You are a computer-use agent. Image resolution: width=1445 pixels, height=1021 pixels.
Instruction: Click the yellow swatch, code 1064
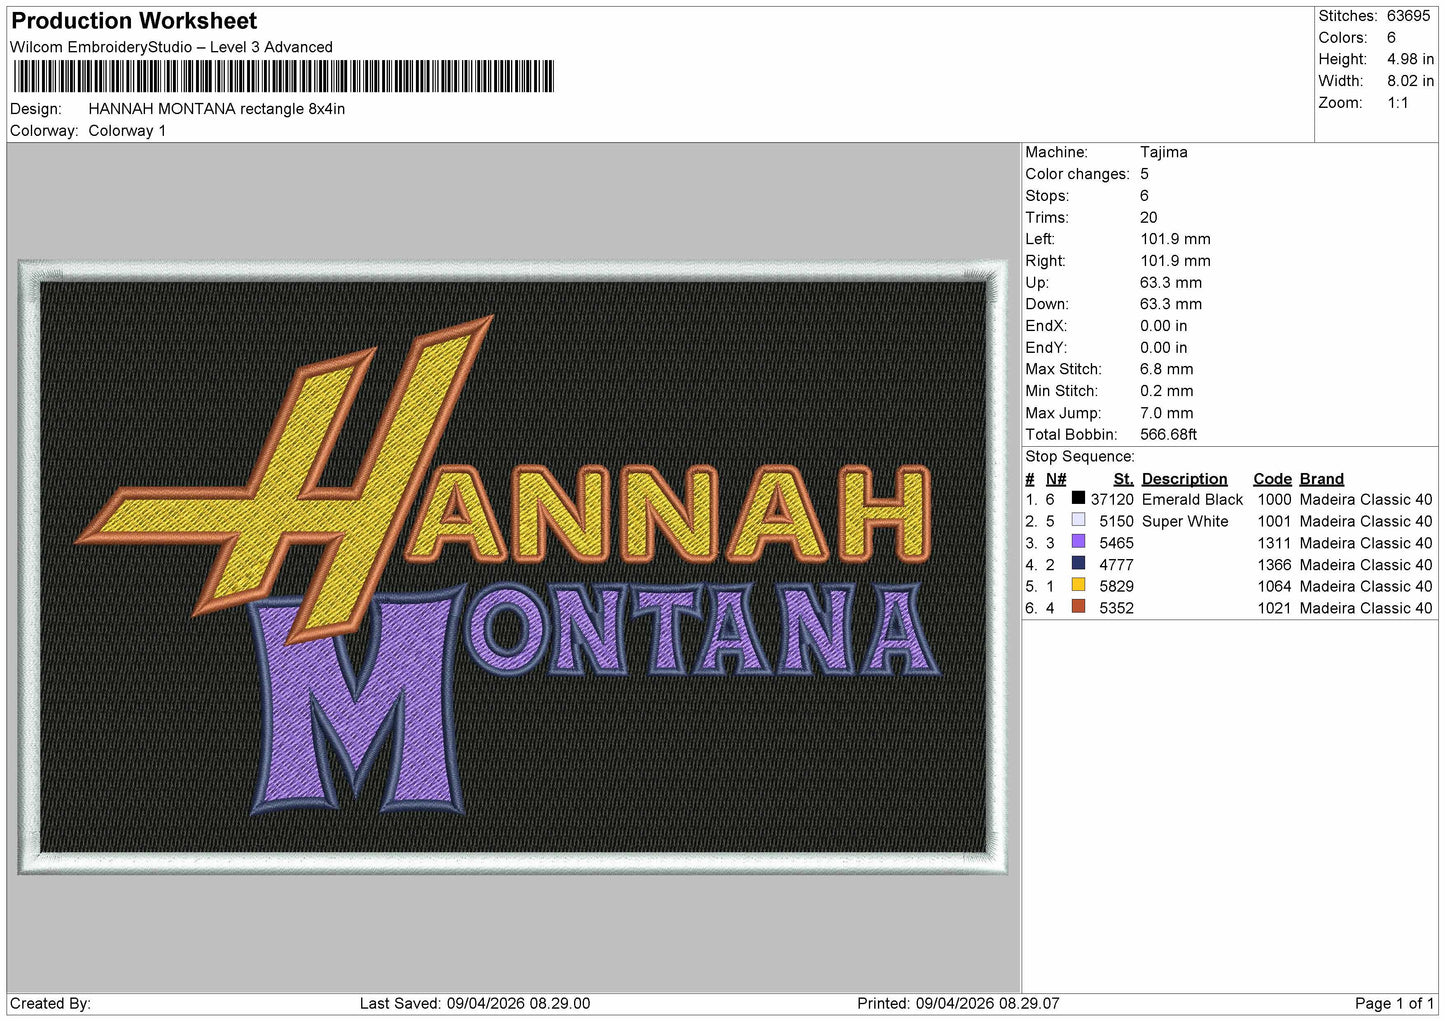[1078, 585]
